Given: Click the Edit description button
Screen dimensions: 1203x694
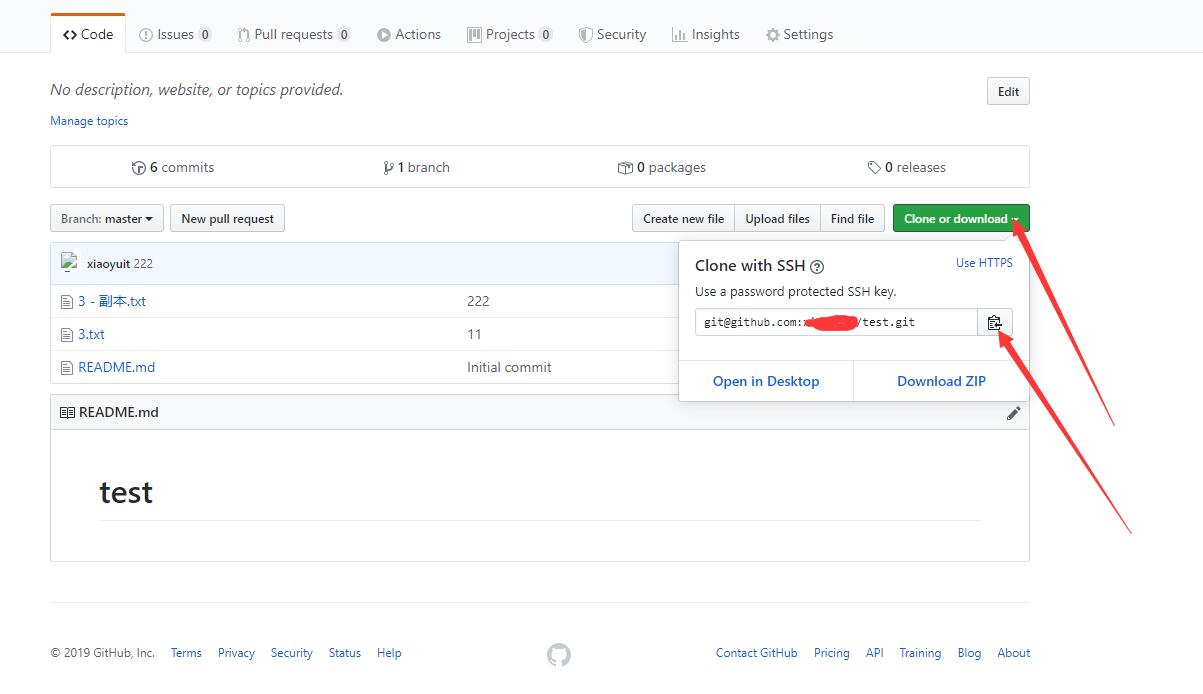Looking at the screenshot, I should click(x=1008, y=92).
